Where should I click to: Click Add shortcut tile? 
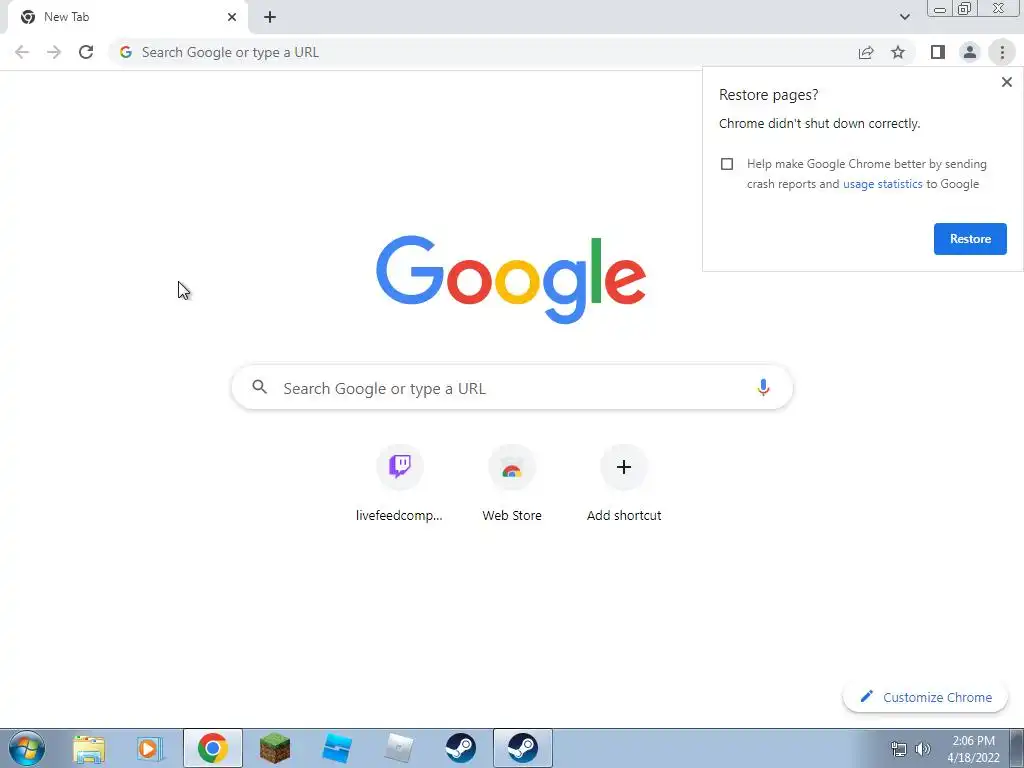(x=624, y=484)
